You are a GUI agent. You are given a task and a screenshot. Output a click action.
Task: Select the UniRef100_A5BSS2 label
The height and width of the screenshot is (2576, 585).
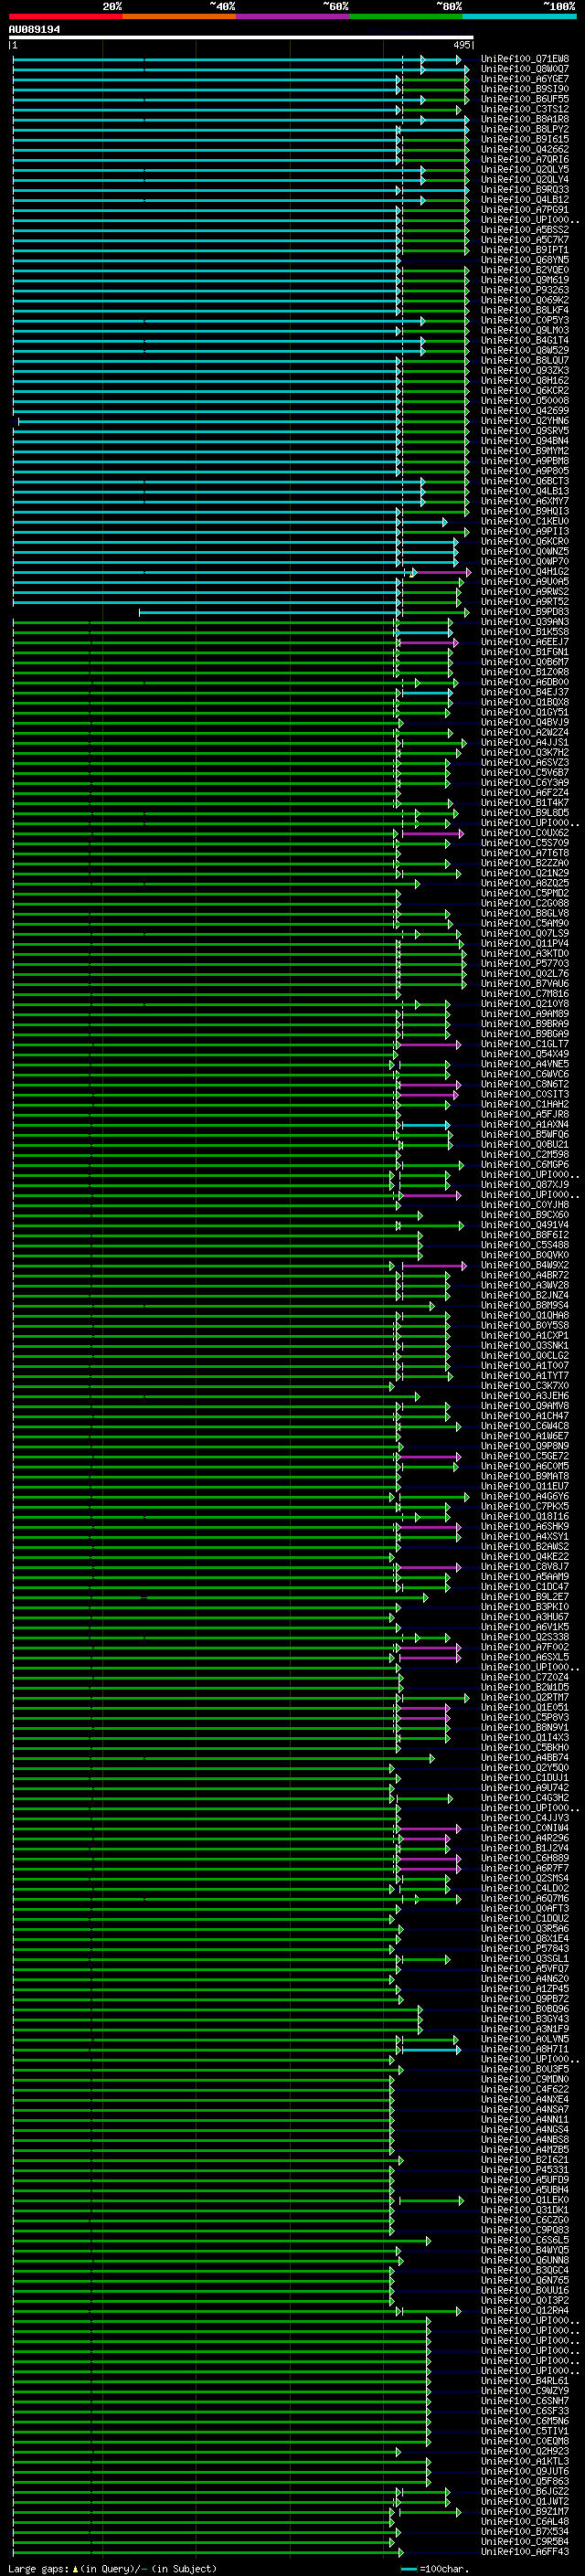click(524, 230)
